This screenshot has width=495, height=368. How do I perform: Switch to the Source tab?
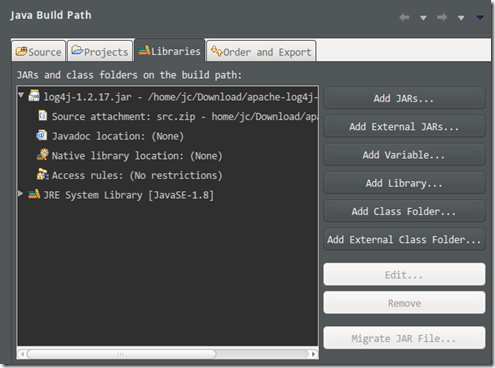coord(39,51)
